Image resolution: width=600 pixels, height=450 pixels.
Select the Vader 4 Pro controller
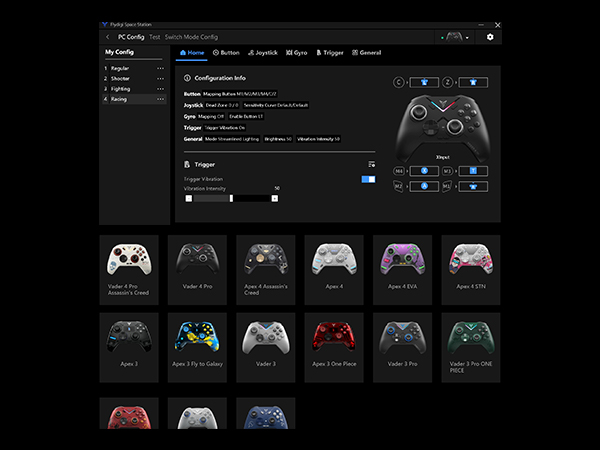197,270
